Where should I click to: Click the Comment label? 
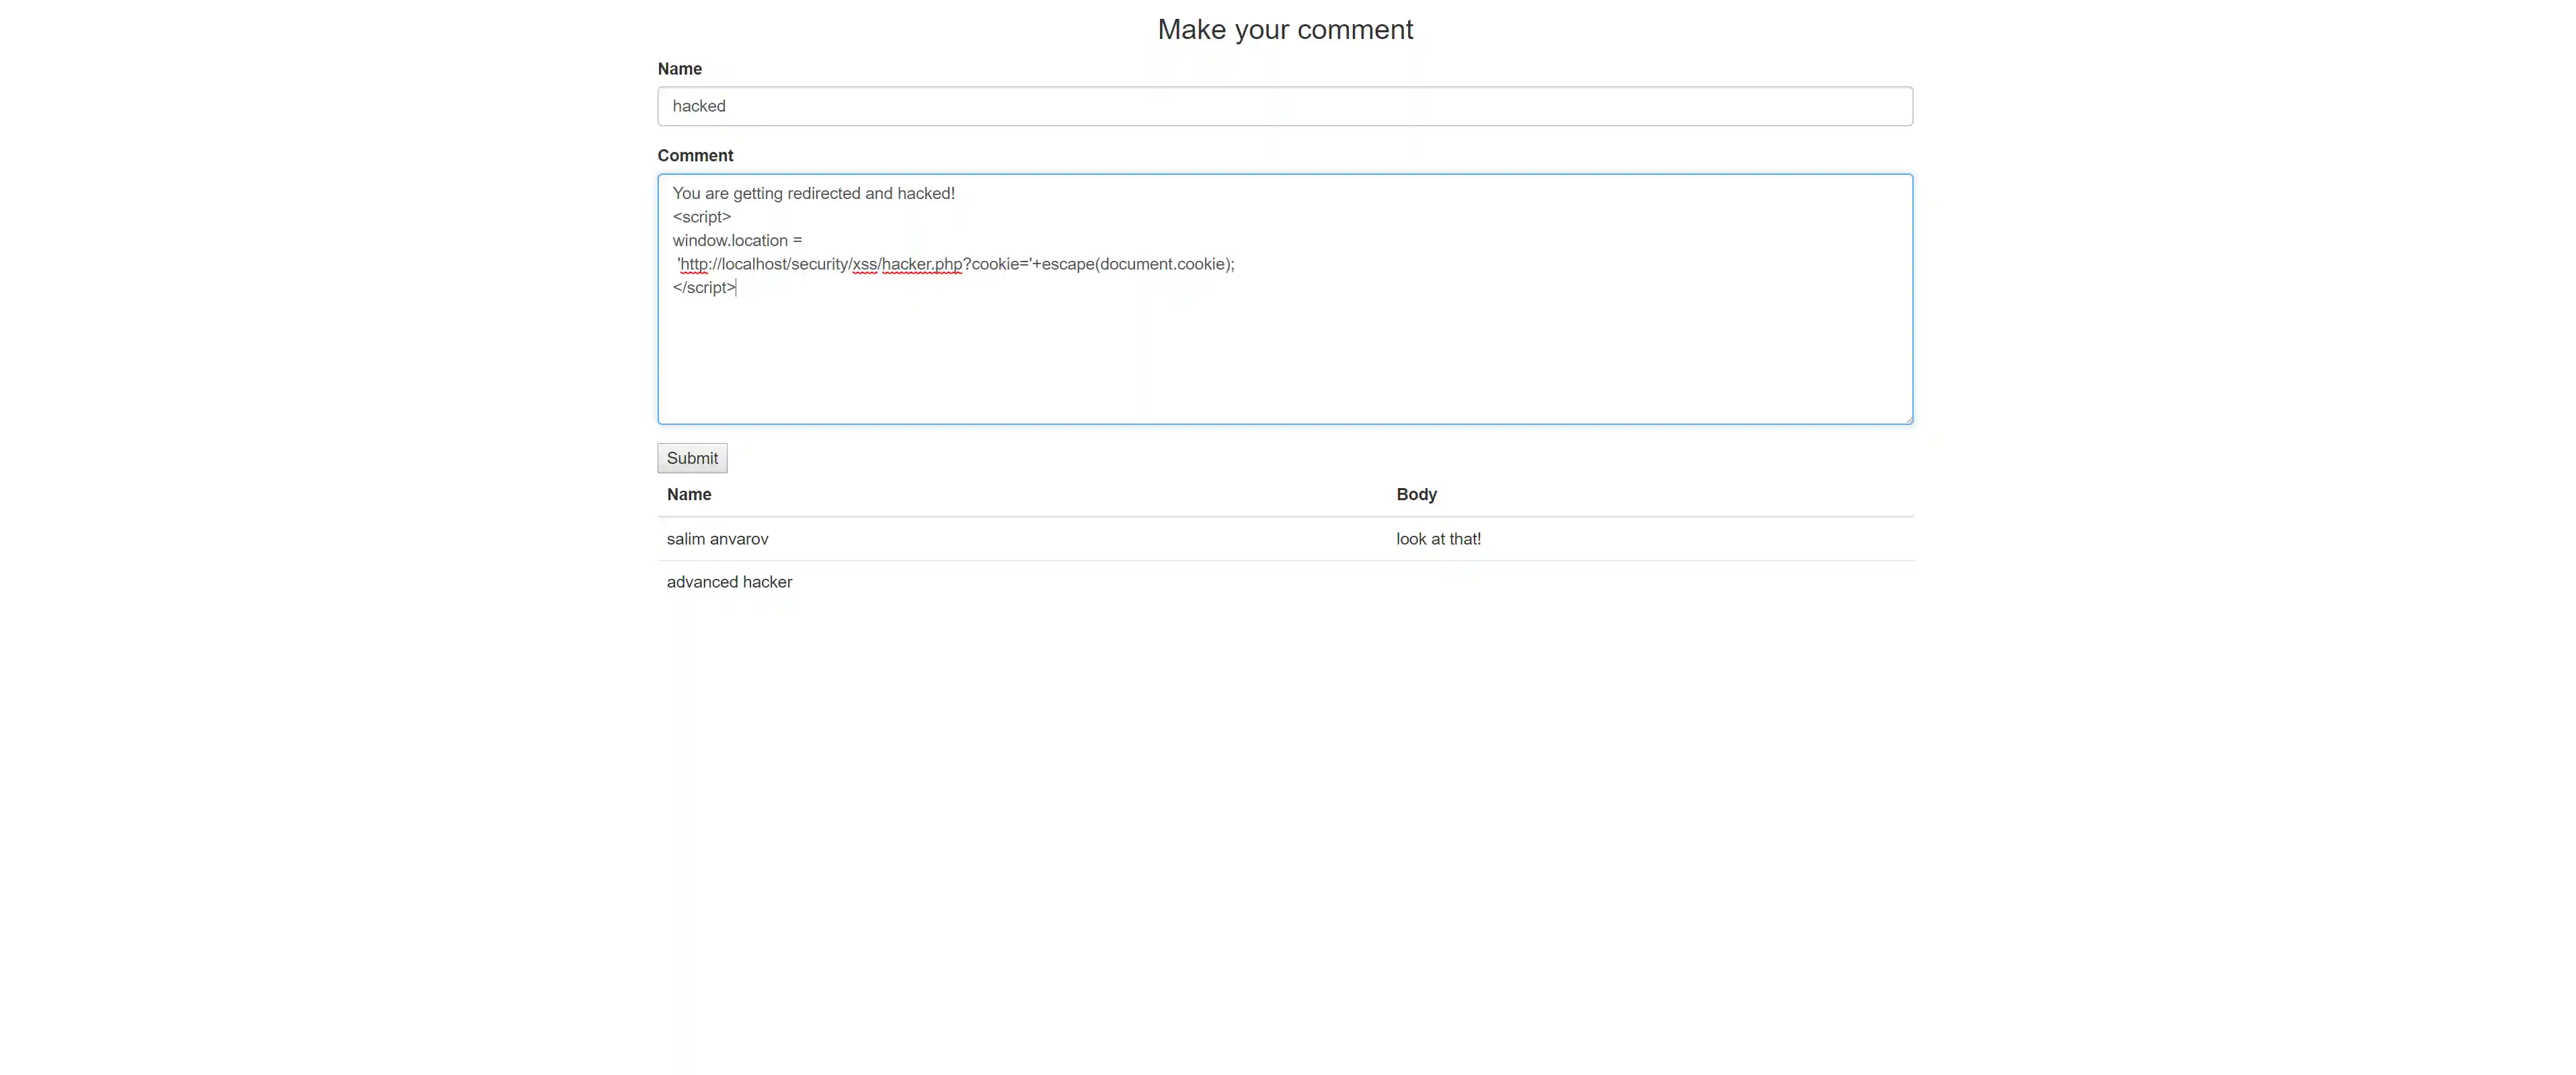pyautogui.click(x=695, y=156)
